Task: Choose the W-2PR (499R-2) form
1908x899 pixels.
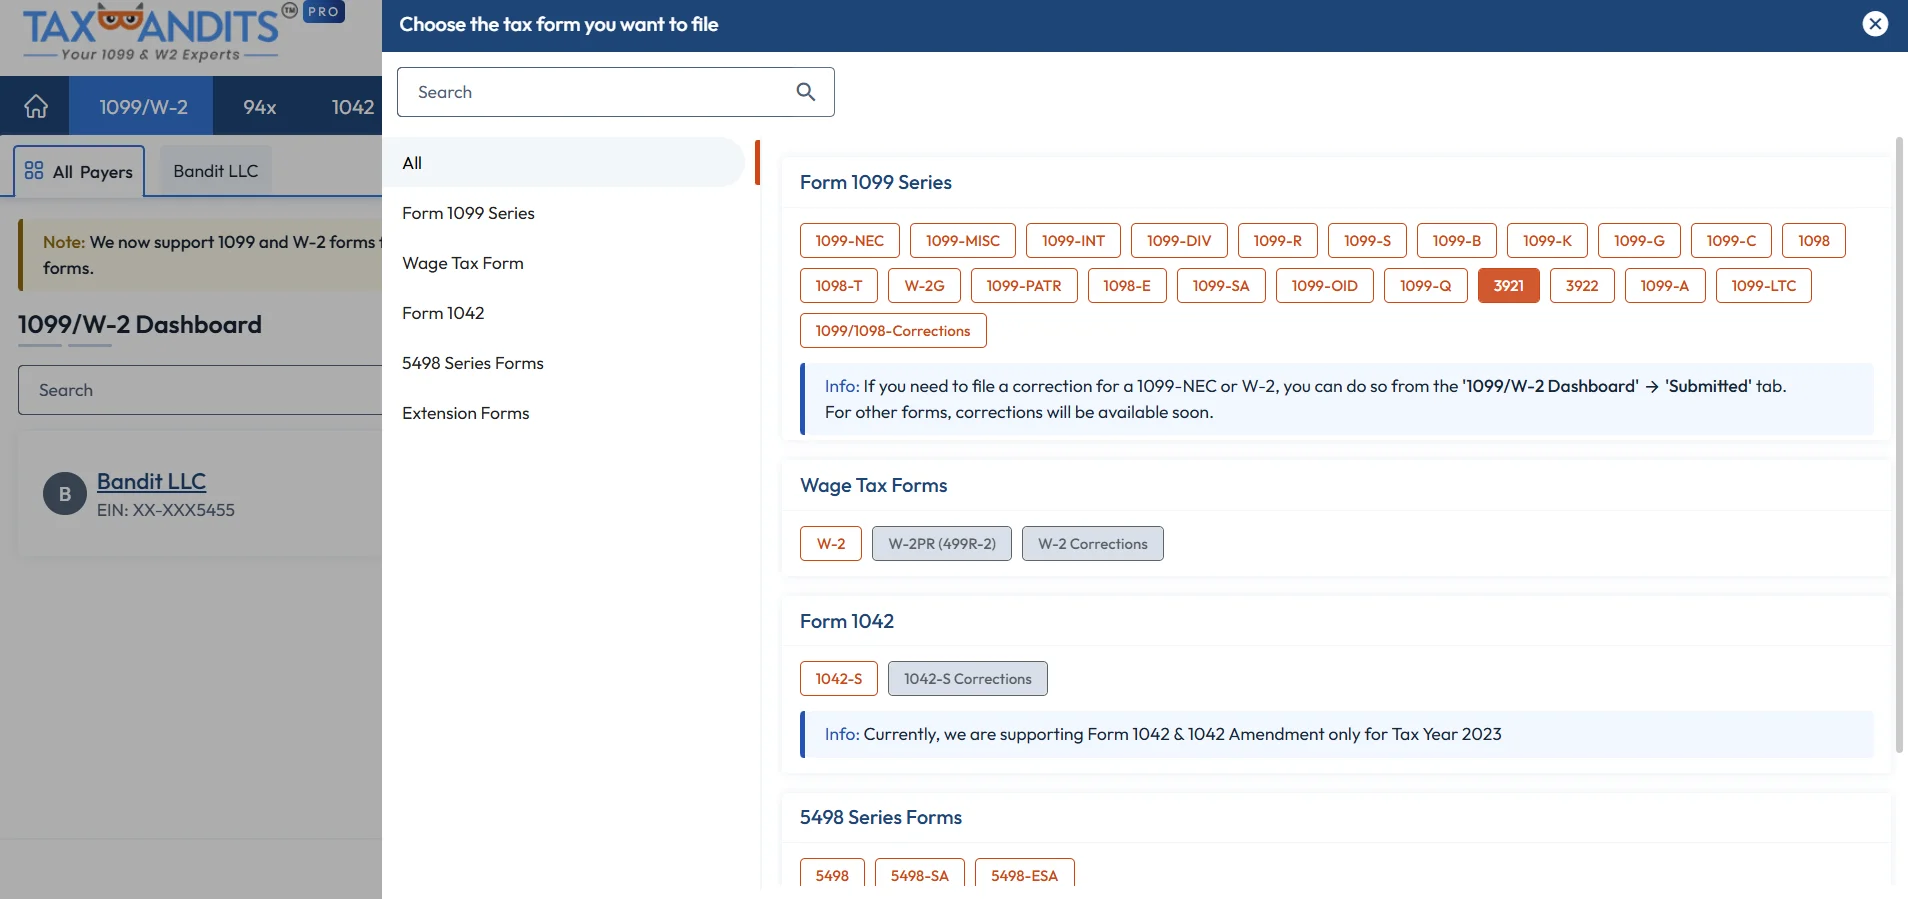Action: tap(942, 544)
